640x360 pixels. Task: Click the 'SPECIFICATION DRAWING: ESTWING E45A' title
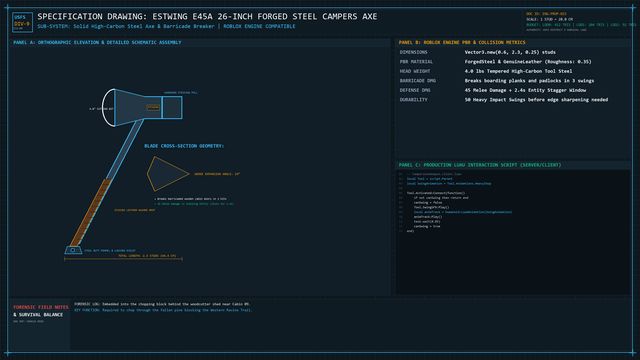[207, 16]
